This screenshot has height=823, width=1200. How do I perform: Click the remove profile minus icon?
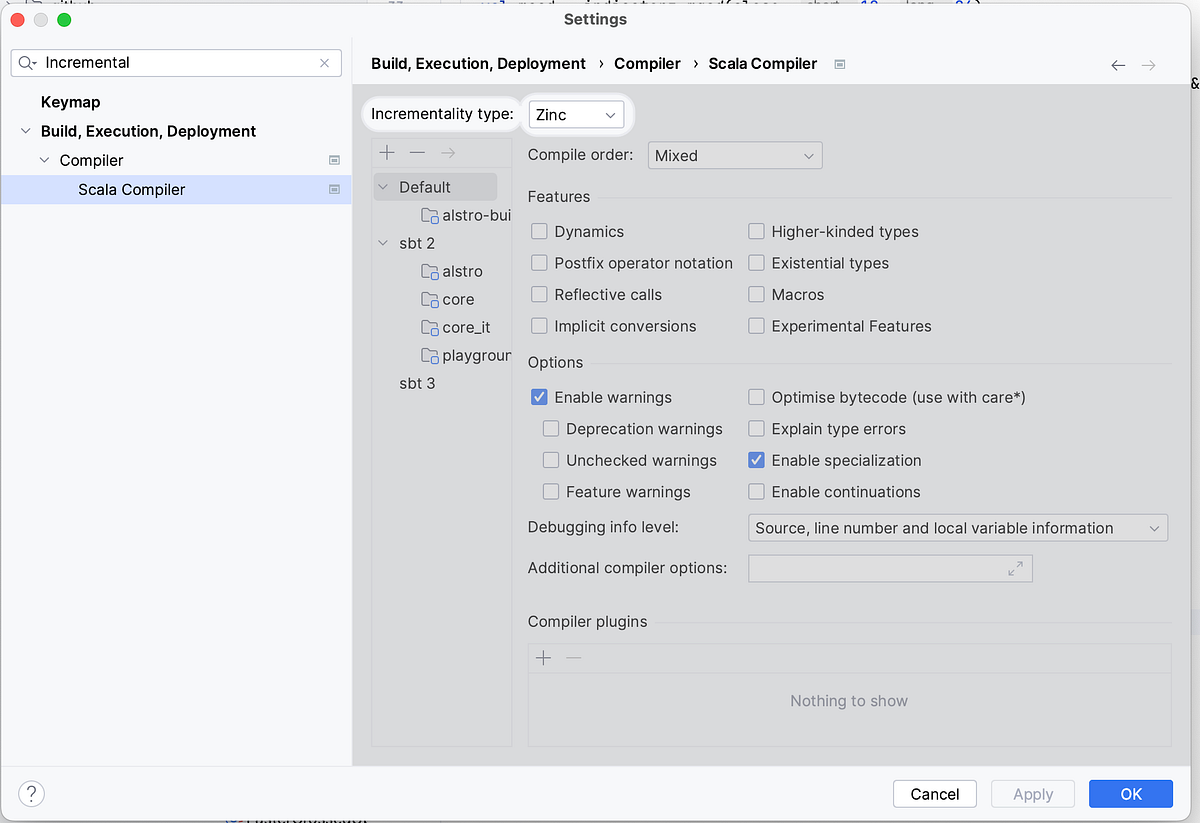tap(417, 152)
